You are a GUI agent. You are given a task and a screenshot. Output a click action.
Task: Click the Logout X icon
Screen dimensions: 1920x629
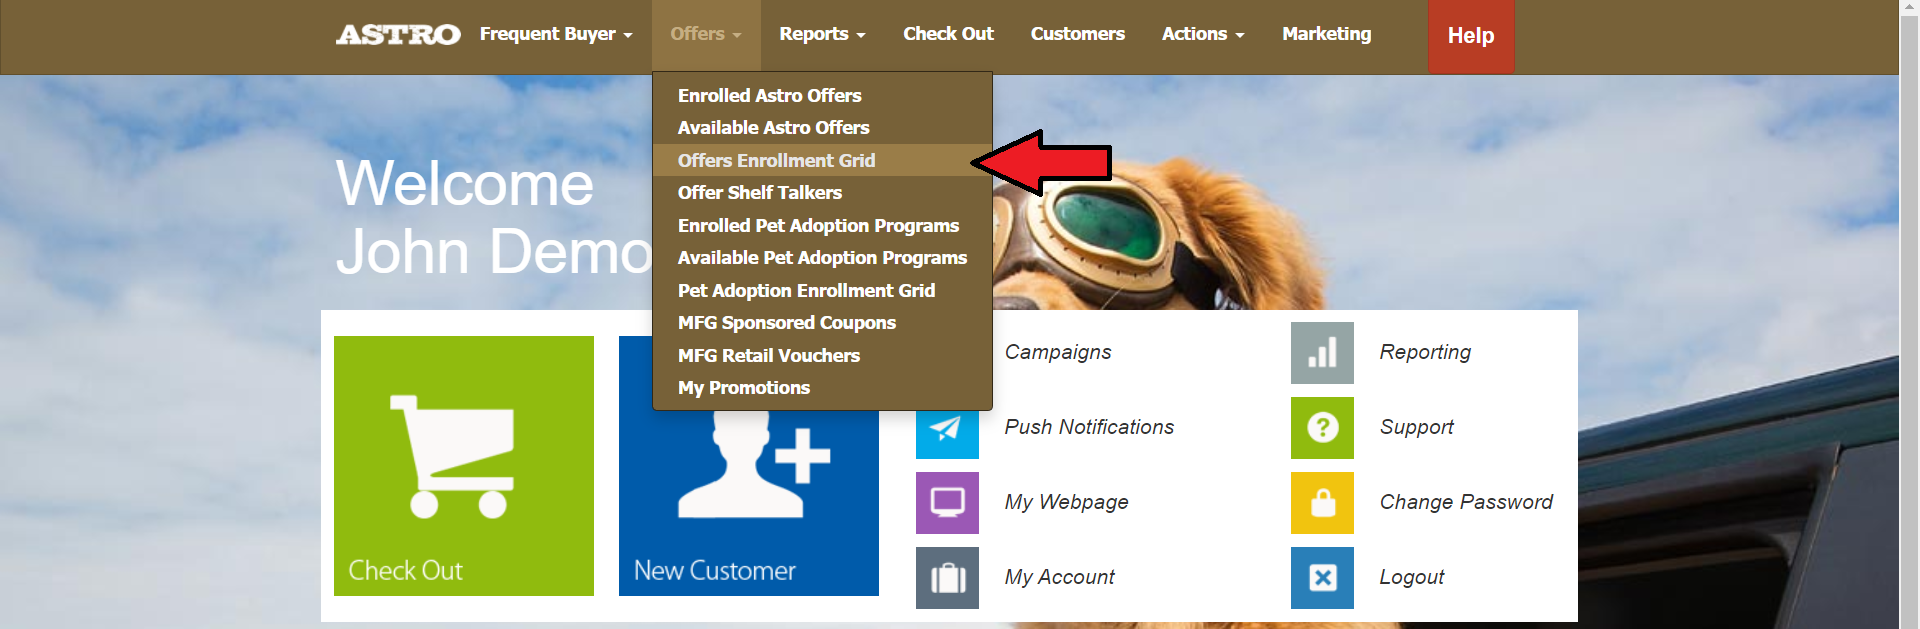click(x=1322, y=578)
